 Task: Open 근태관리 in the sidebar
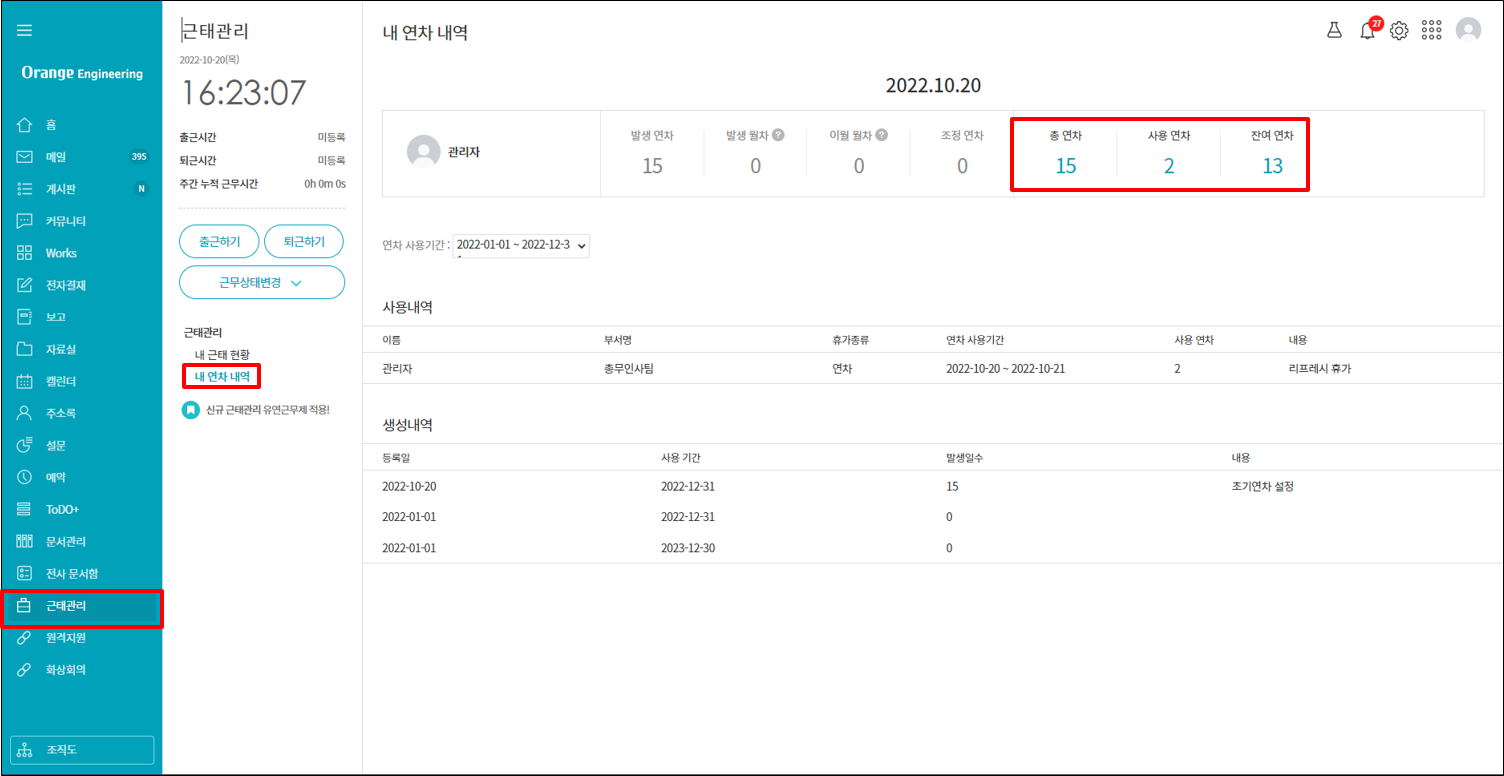[x=66, y=606]
